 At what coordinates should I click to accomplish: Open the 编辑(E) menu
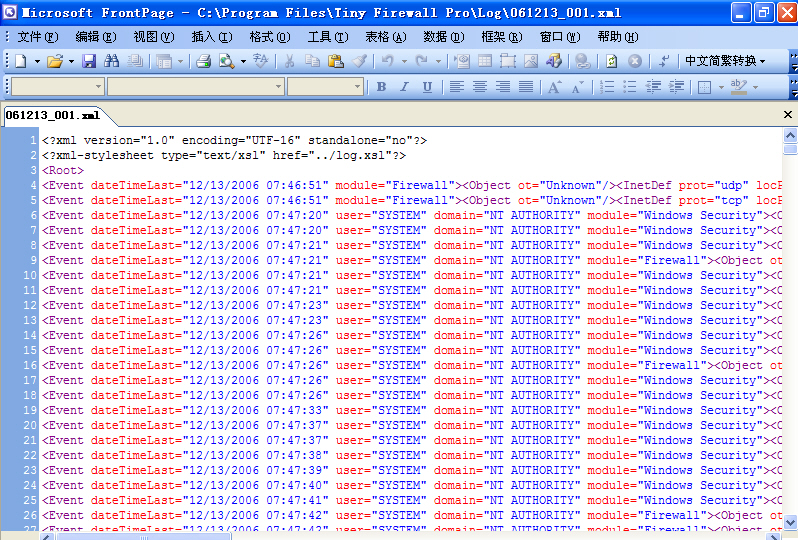96,37
